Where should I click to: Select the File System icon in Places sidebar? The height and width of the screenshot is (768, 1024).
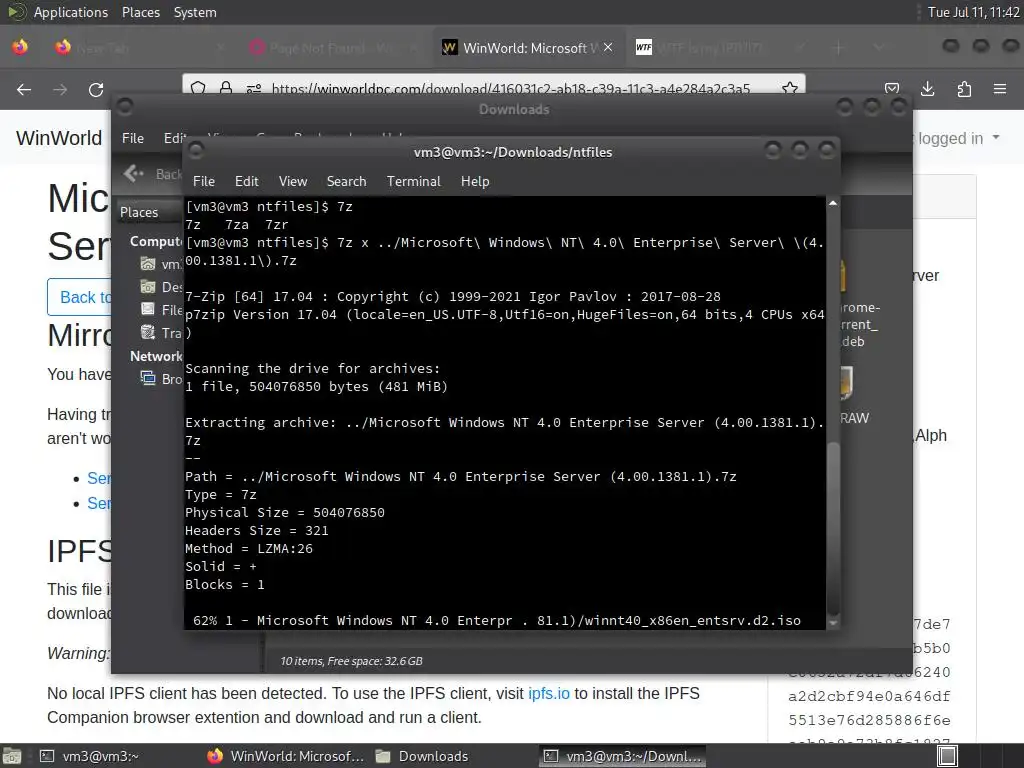tap(148, 309)
